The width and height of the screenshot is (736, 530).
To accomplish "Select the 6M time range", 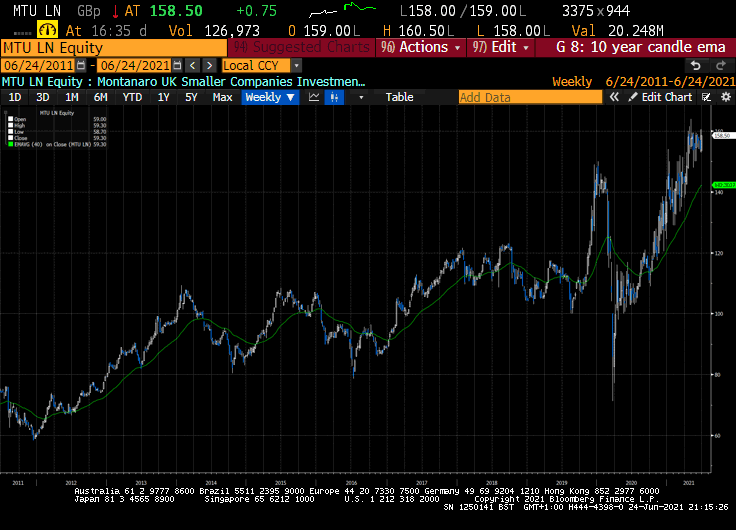I will 100,97.
